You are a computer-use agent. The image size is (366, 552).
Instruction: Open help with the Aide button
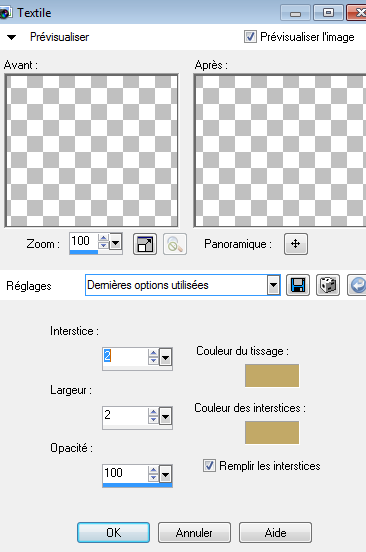(x=275, y=532)
